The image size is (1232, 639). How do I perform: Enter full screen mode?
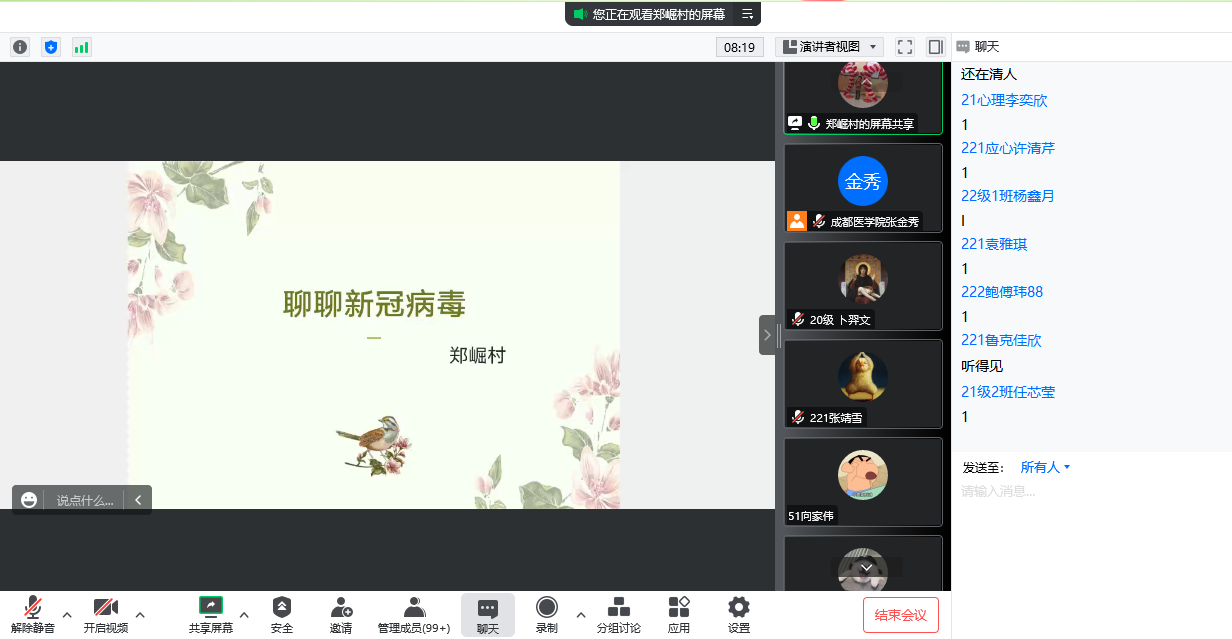tap(905, 47)
